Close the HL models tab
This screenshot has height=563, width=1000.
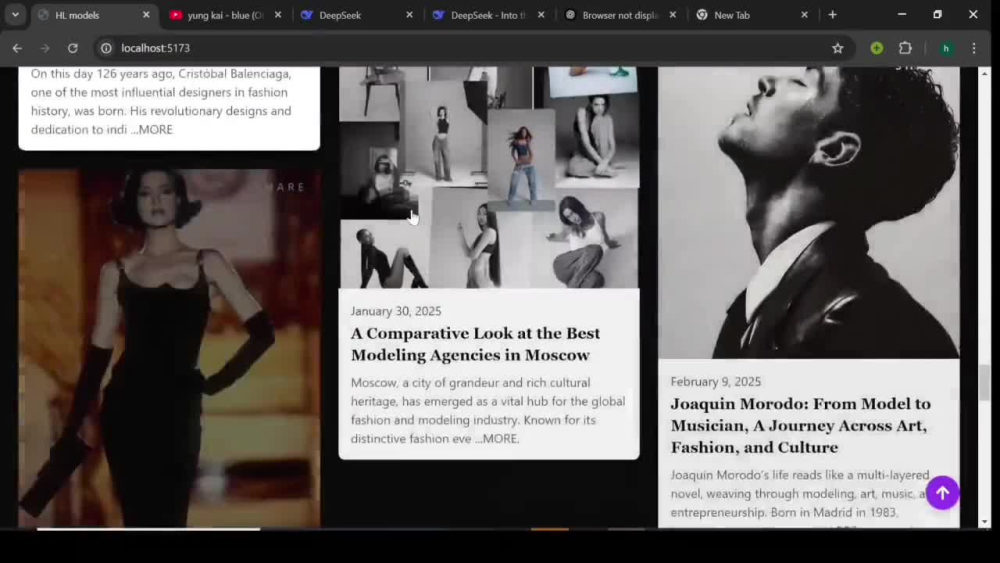point(146,15)
